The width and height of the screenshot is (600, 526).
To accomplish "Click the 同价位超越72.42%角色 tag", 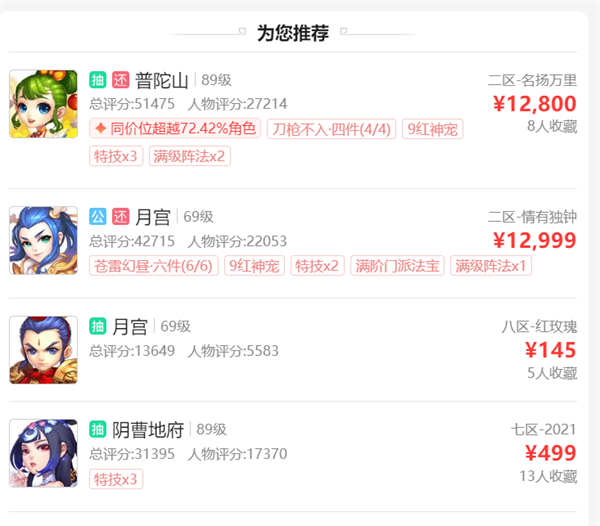I will coord(175,129).
